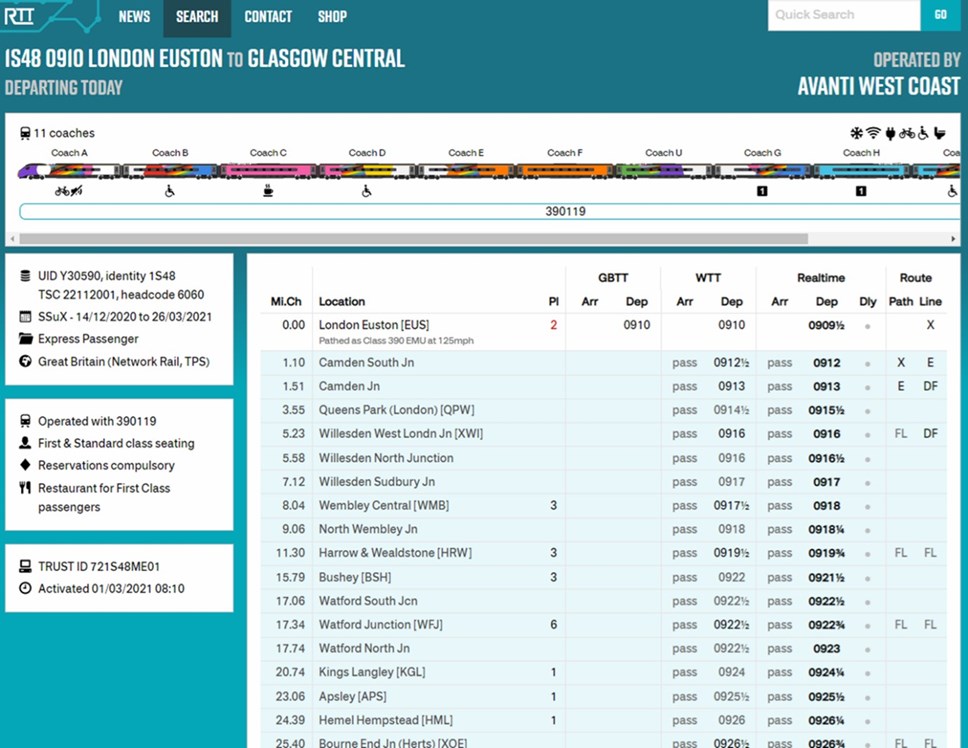Select the Search navigation tab
The image size is (968, 748).
pyautogui.click(x=197, y=17)
